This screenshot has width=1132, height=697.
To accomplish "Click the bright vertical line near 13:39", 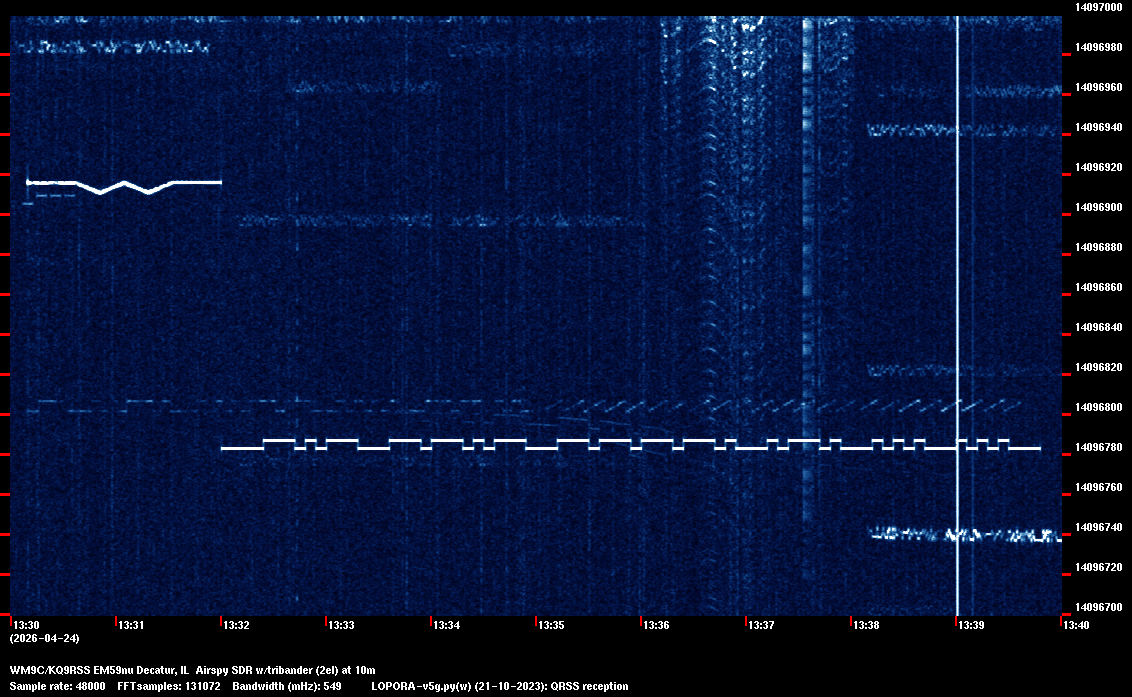I will tap(957, 300).
